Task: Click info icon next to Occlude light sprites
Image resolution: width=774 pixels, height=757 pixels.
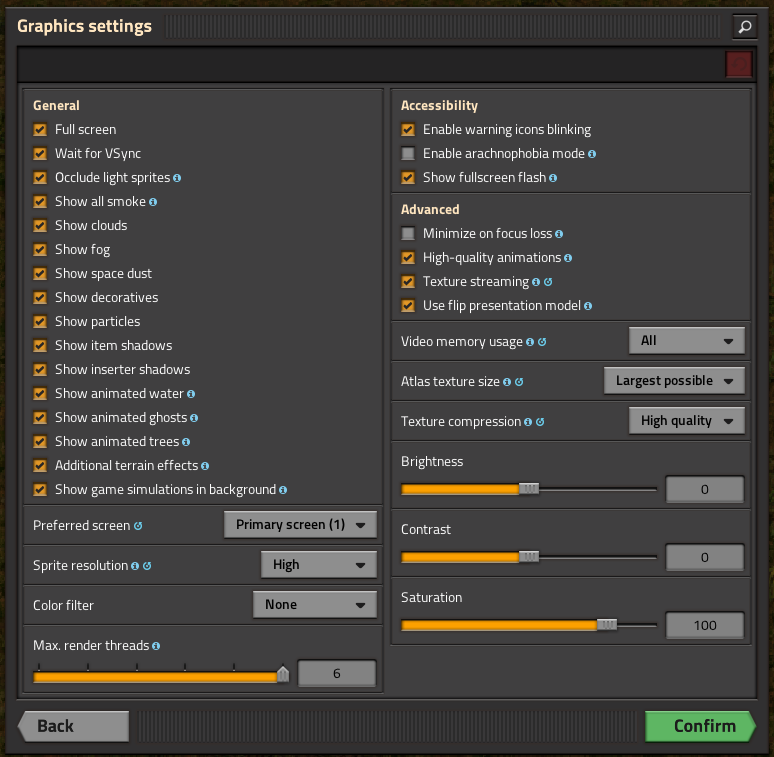Action: (x=177, y=178)
